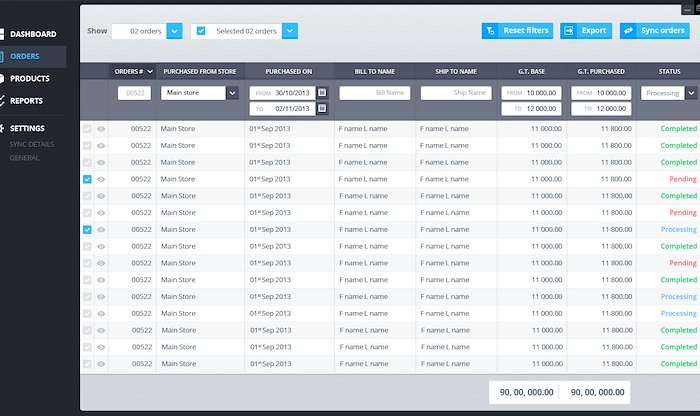Click the PURCHASED FROM STORE column header
The width and height of the screenshot is (700, 416).
coord(200,71)
